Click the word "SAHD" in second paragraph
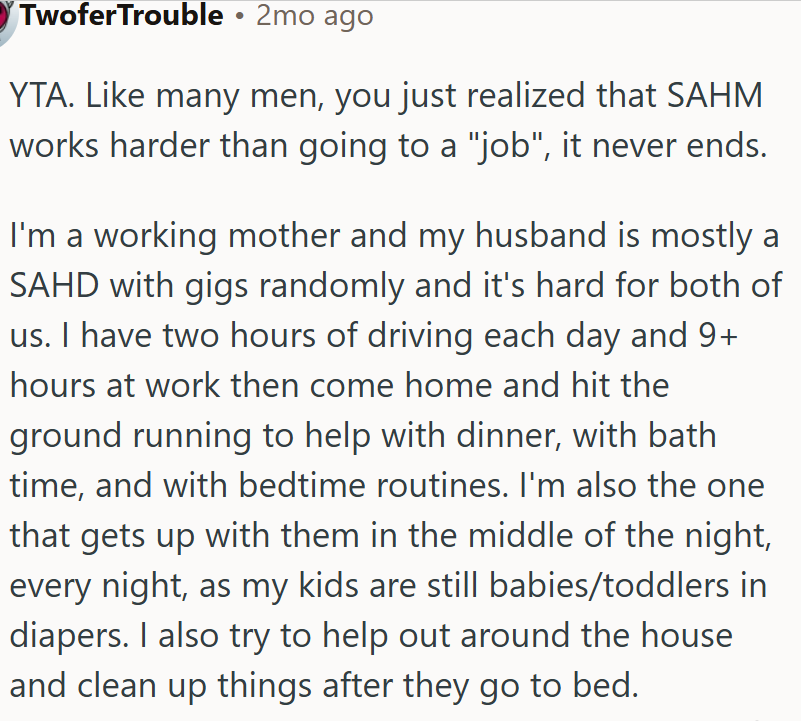The height and width of the screenshot is (721, 801). [x=55, y=285]
